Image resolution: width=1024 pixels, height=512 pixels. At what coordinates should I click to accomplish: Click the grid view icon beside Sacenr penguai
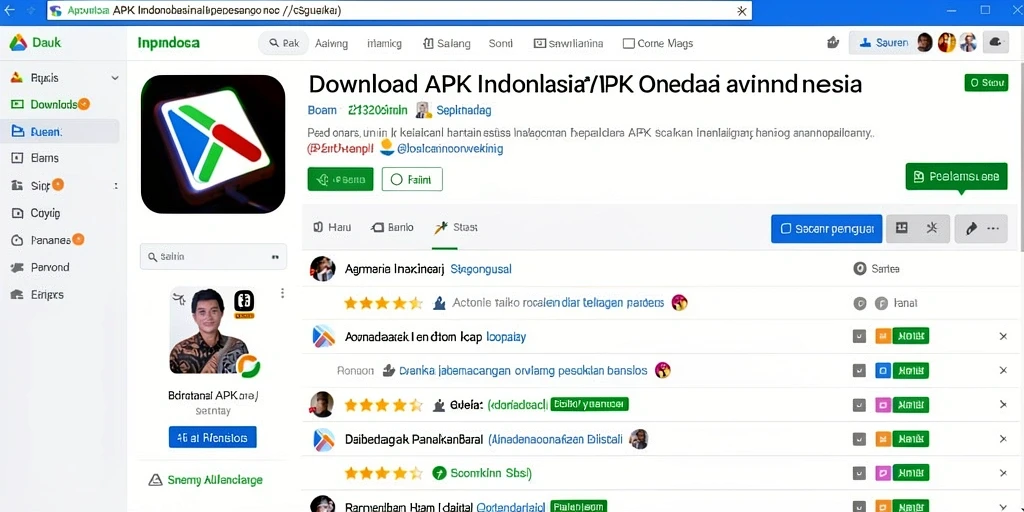tap(901, 228)
